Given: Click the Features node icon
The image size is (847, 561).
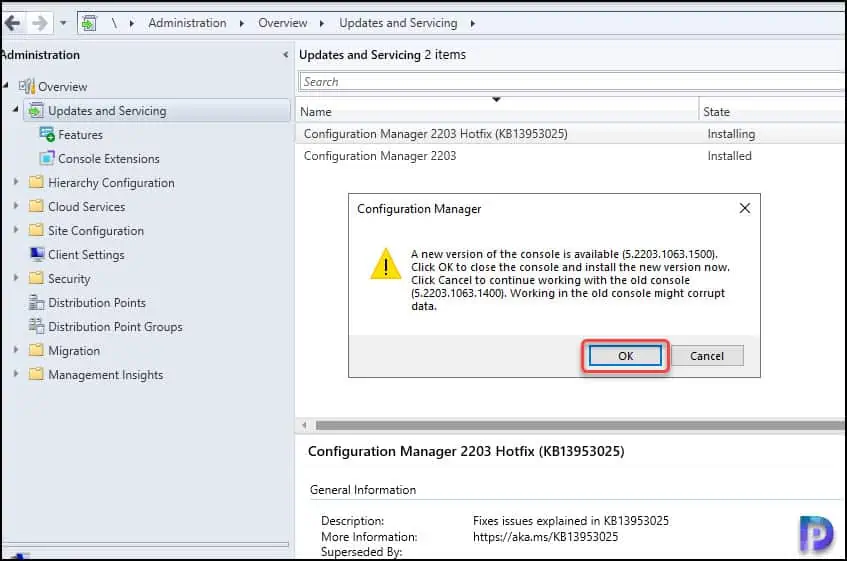Looking at the screenshot, I should [47, 134].
